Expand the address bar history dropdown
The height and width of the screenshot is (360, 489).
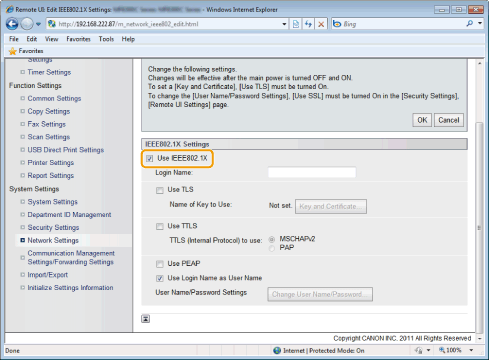pyautogui.click(x=284, y=24)
